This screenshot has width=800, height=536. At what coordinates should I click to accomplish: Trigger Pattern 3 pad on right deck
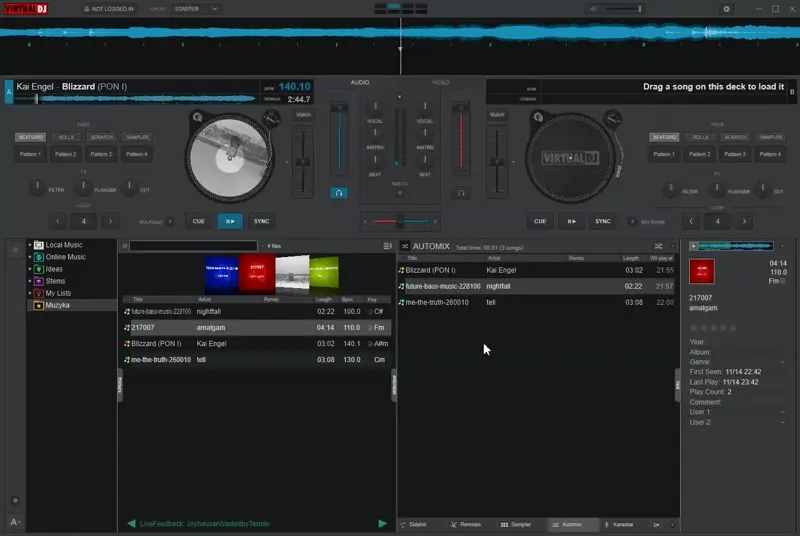click(x=735, y=154)
